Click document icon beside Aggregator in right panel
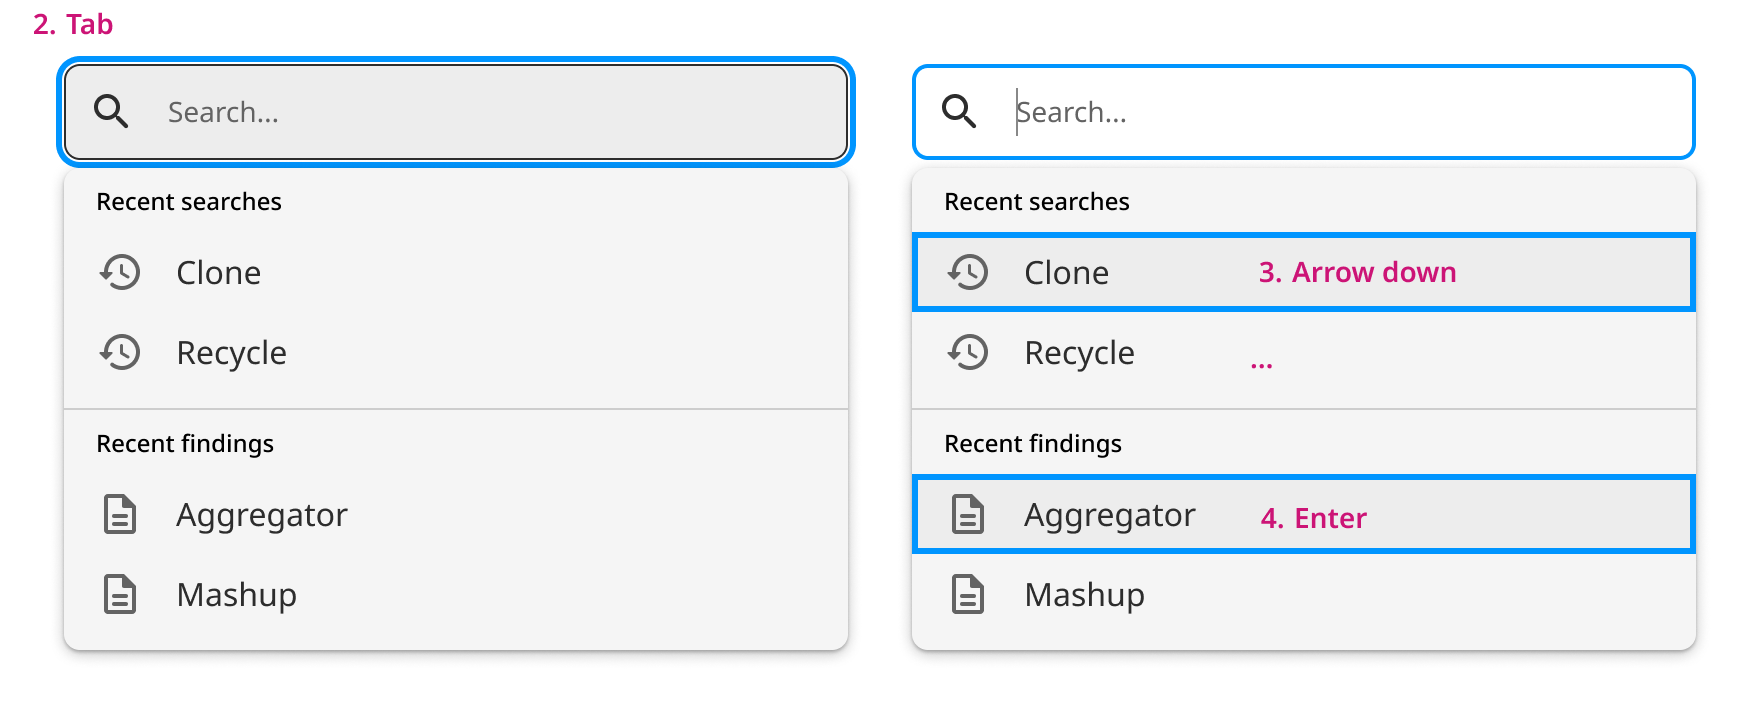 pyautogui.click(x=968, y=514)
